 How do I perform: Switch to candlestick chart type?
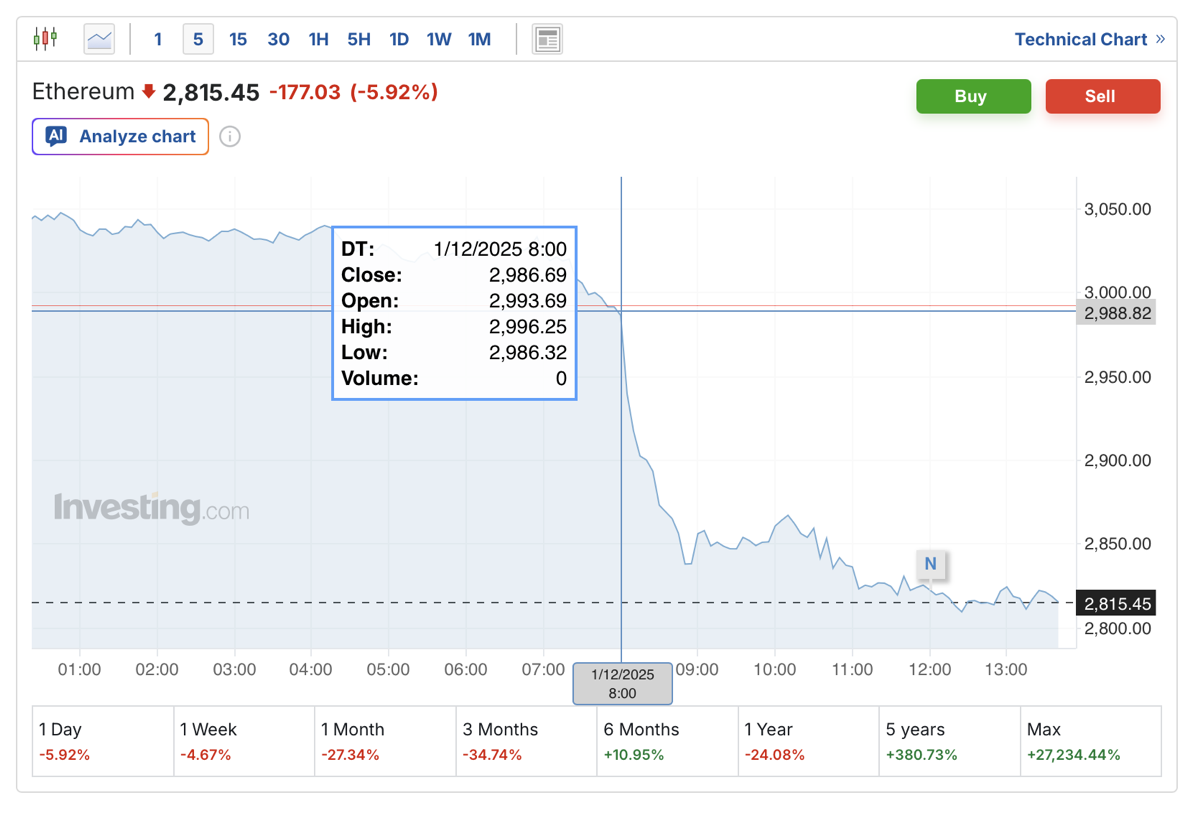pos(45,39)
